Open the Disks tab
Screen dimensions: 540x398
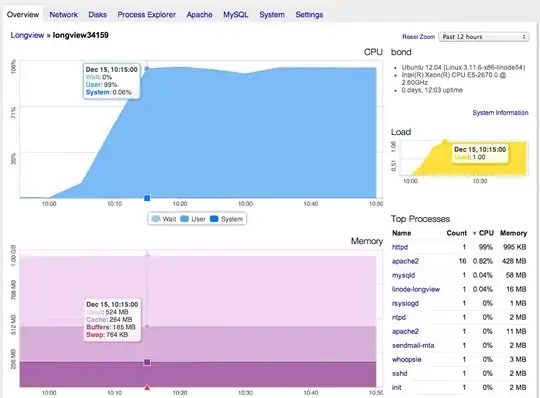[x=97, y=15]
